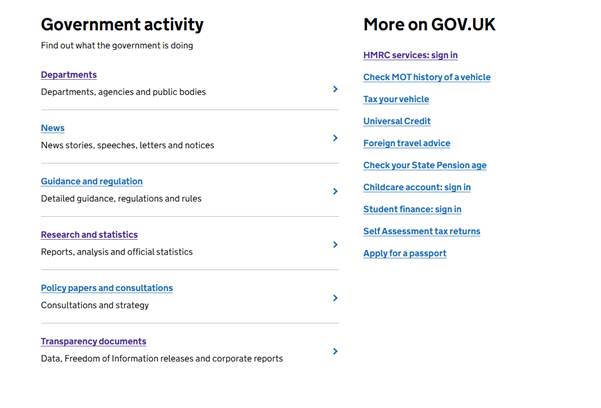Open Policy papers and consultations link
This screenshot has height=408, width=601.
point(107,288)
